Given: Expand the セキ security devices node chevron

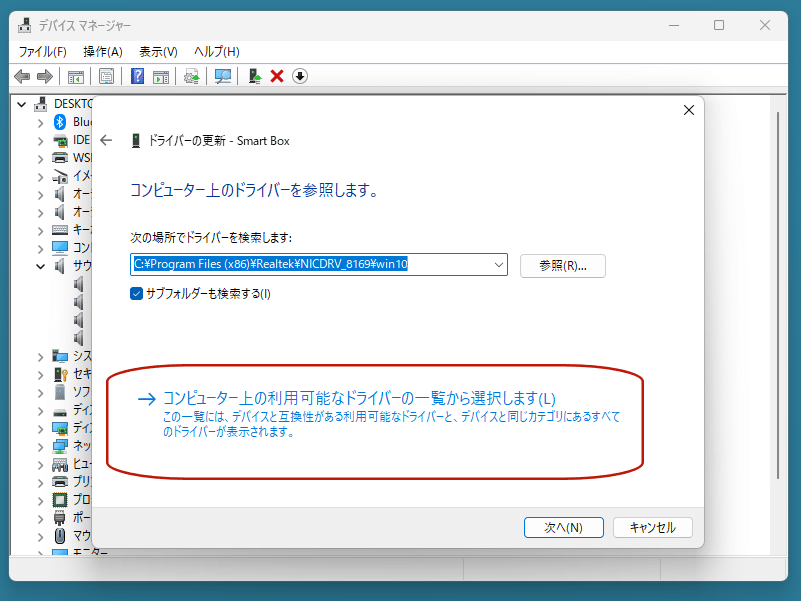Looking at the screenshot, I should point(40,375).
